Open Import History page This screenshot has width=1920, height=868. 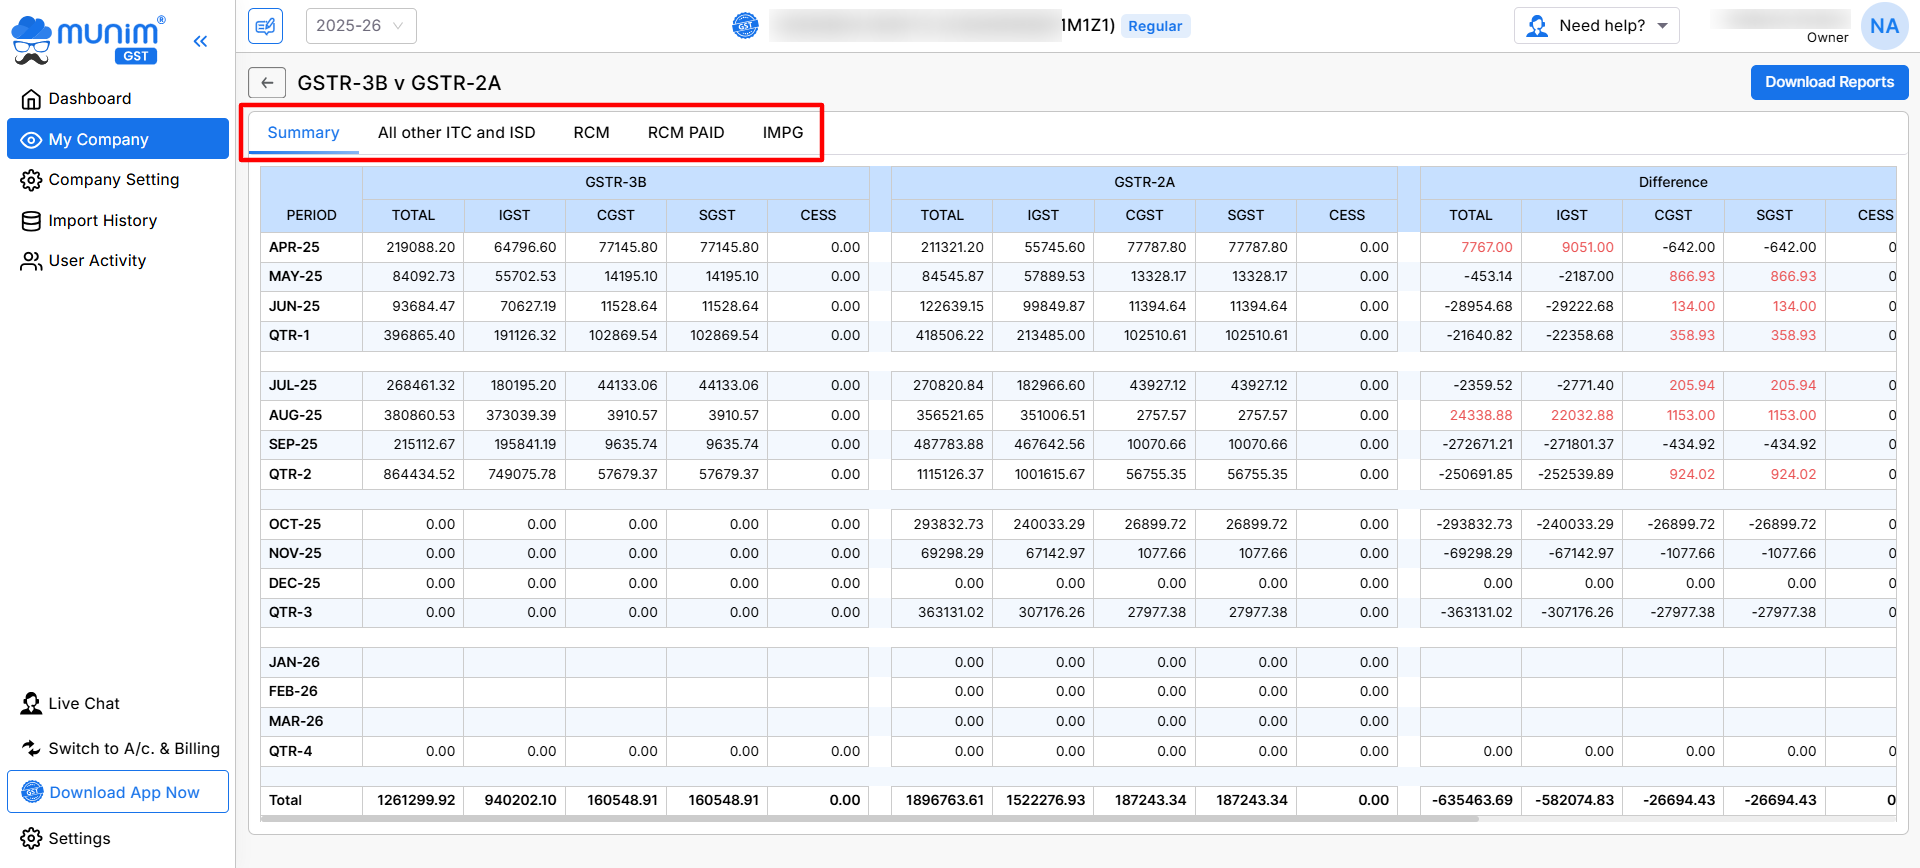(x=102, y=221)
